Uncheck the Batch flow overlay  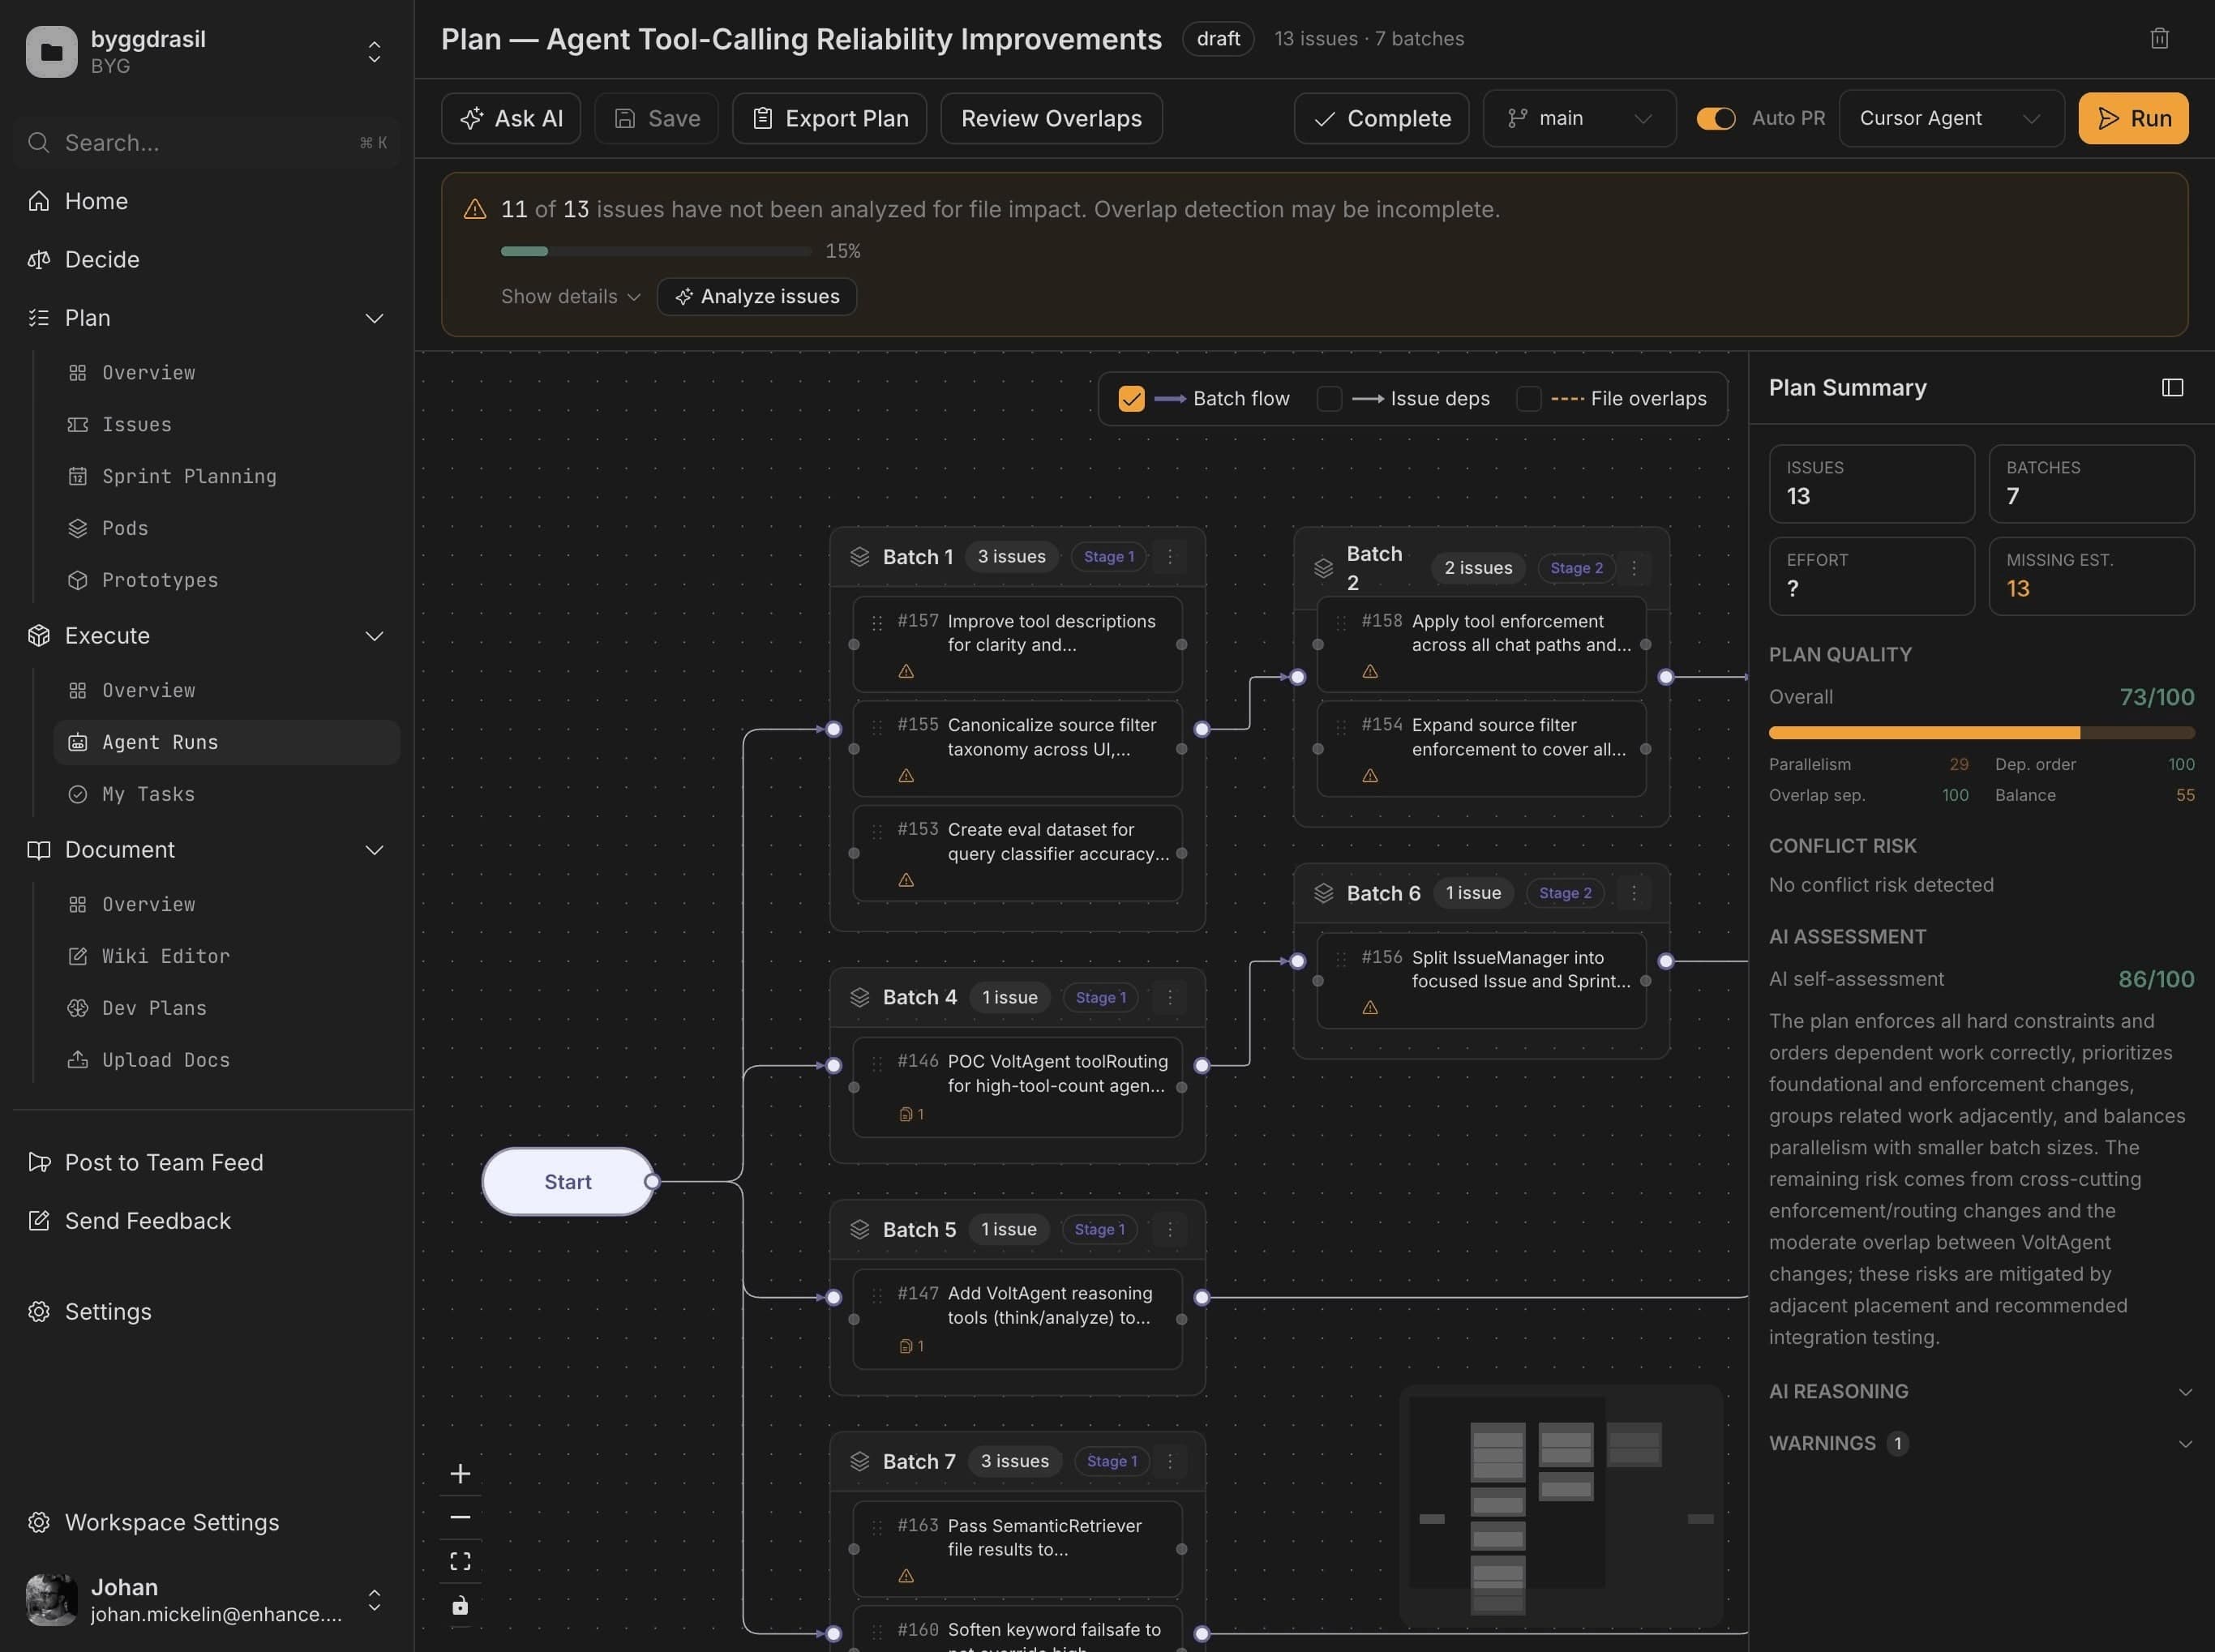coord(1131,398)
